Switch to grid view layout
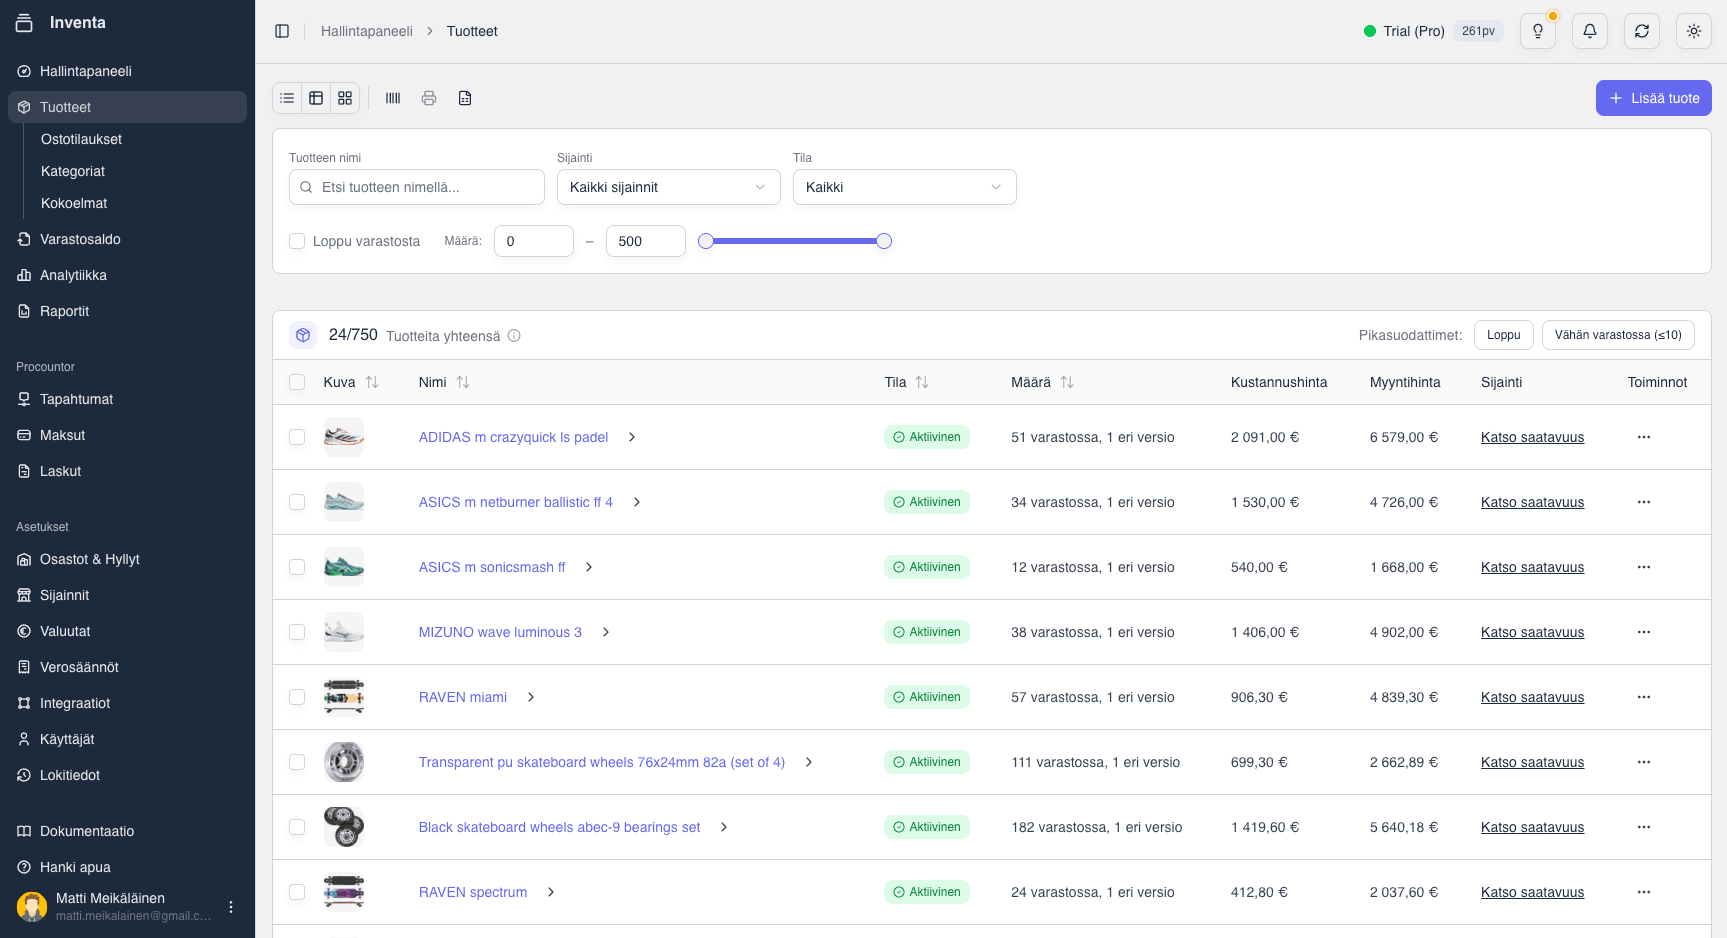Viewport: 1727px width, 938px height. pyautogui.click(x=345, y=98)
